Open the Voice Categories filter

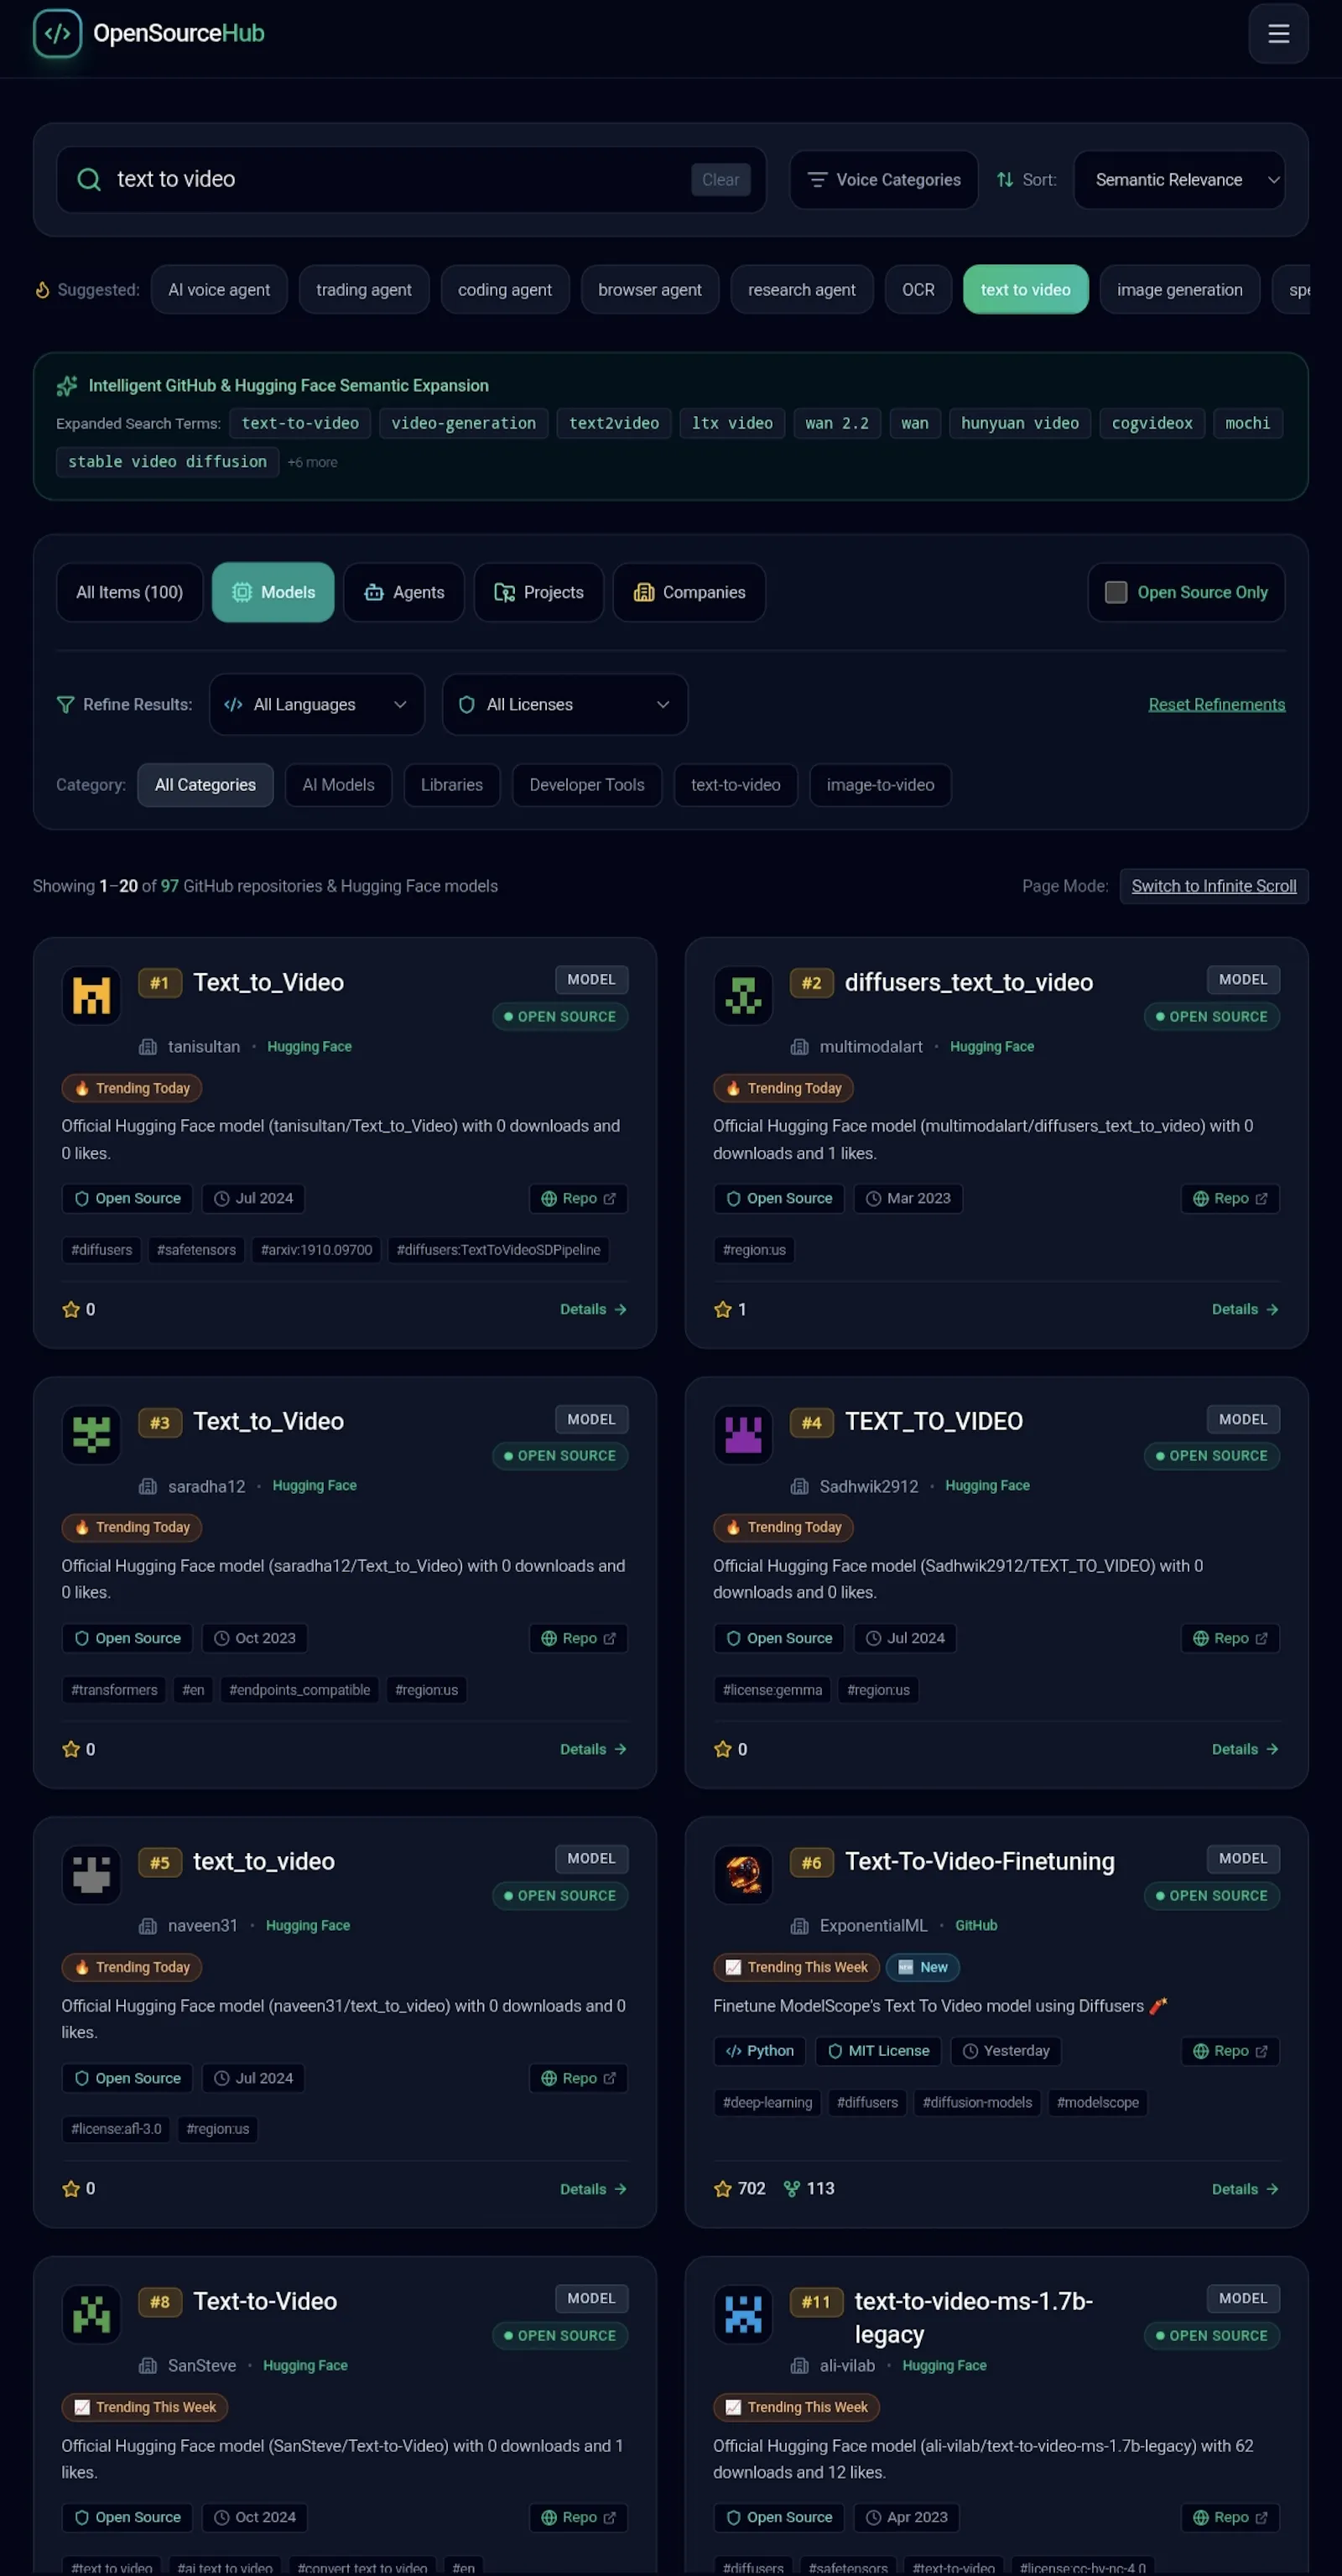tap(884, 180)
